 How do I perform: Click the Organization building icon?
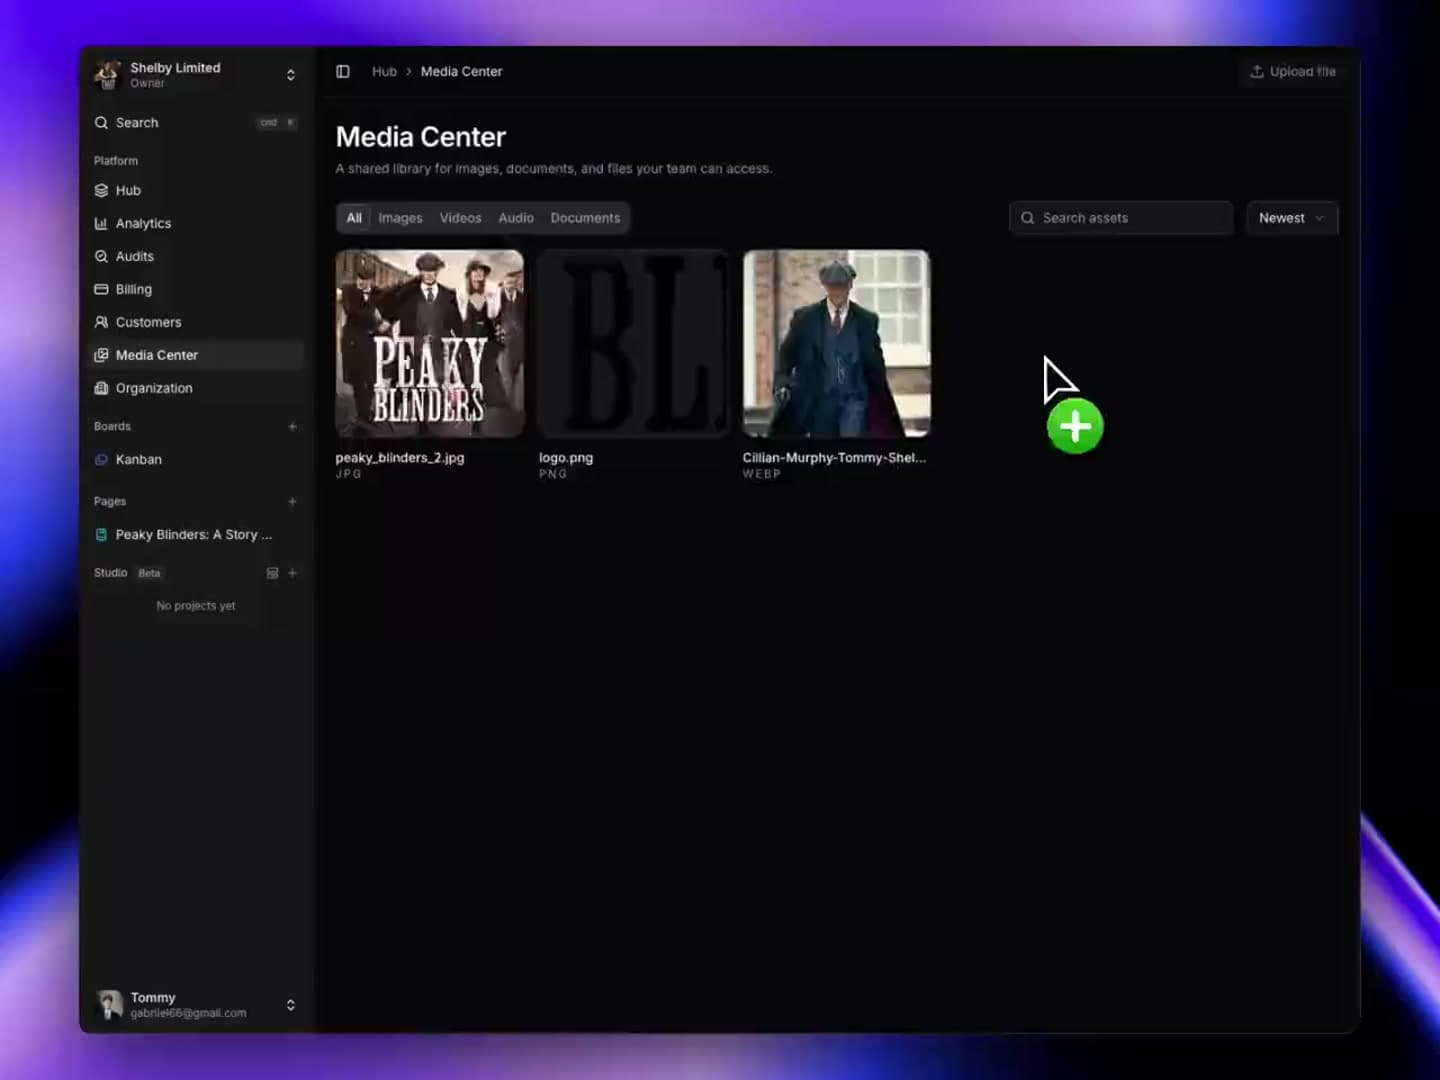tap(101, 388)
